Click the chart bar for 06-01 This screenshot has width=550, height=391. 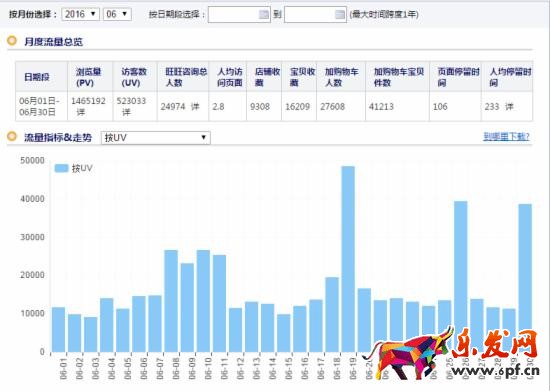pyautogui.click(x=59, y=330)
